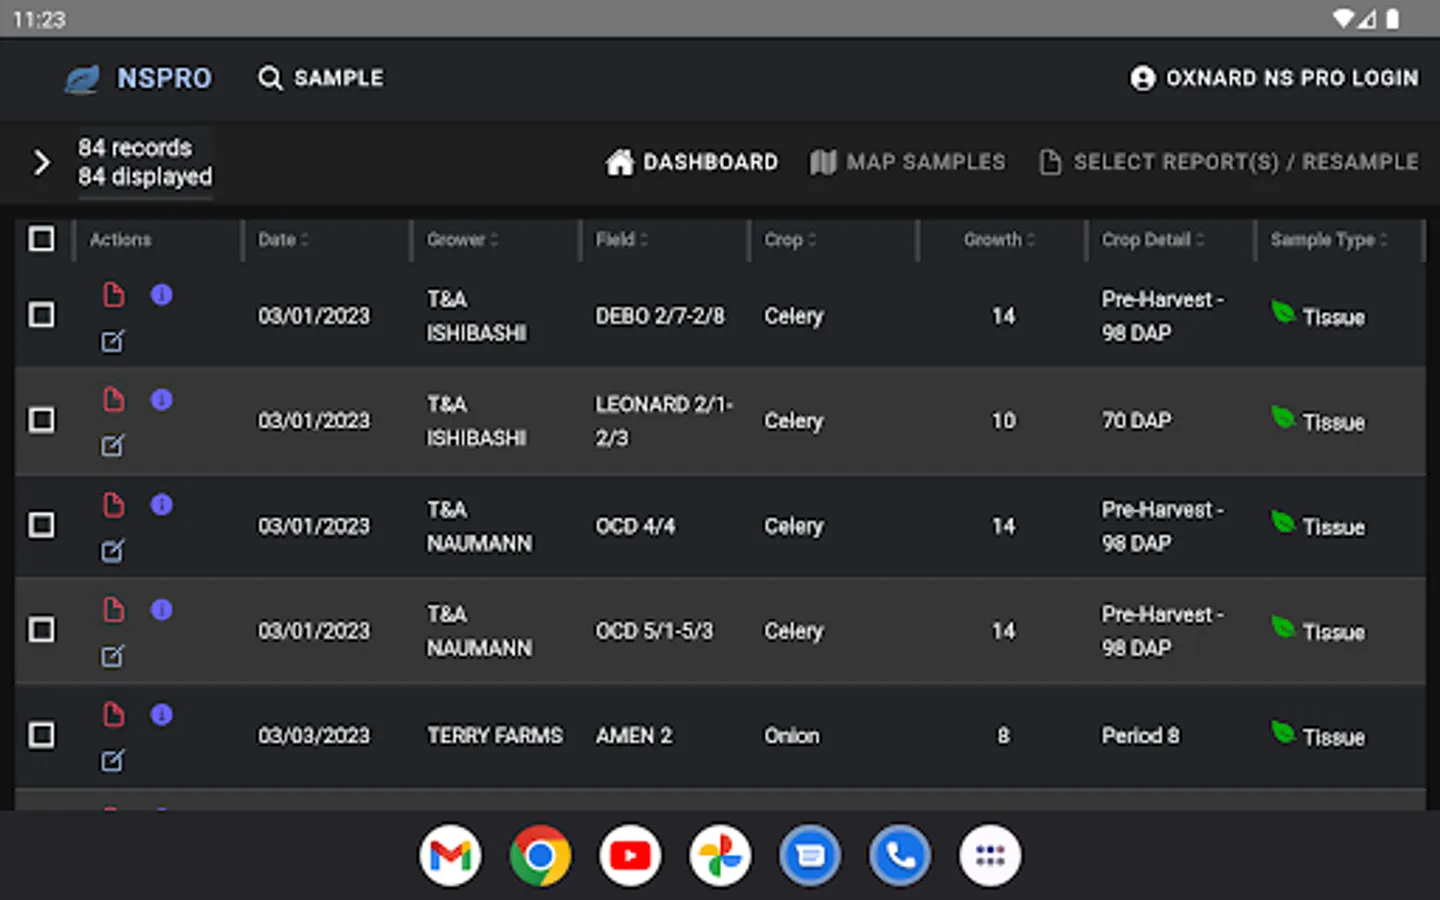Toggle the select-all checkbox in table header
The width and height of the screenshot is (1440, 900).
pyautogui.click(x=42, y=239)
